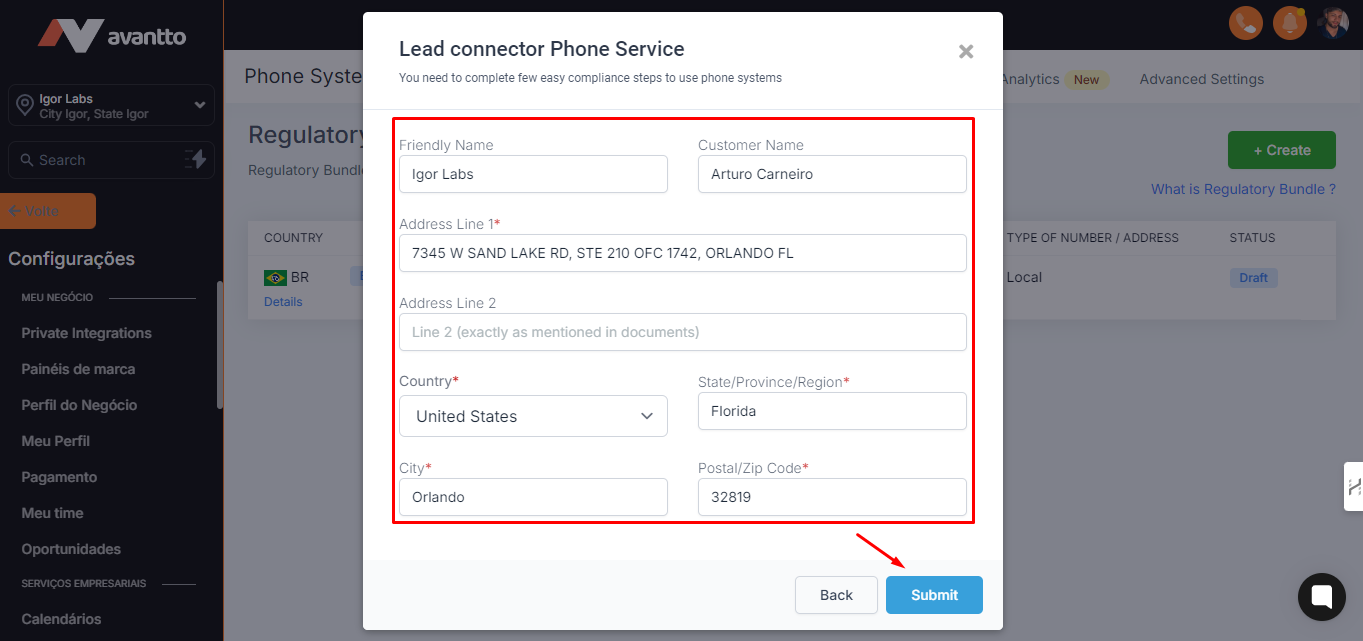Open Pagamento settings in the sidebar
The image size is (1363, 641).
pyautogui.click(x=60, y=477)
